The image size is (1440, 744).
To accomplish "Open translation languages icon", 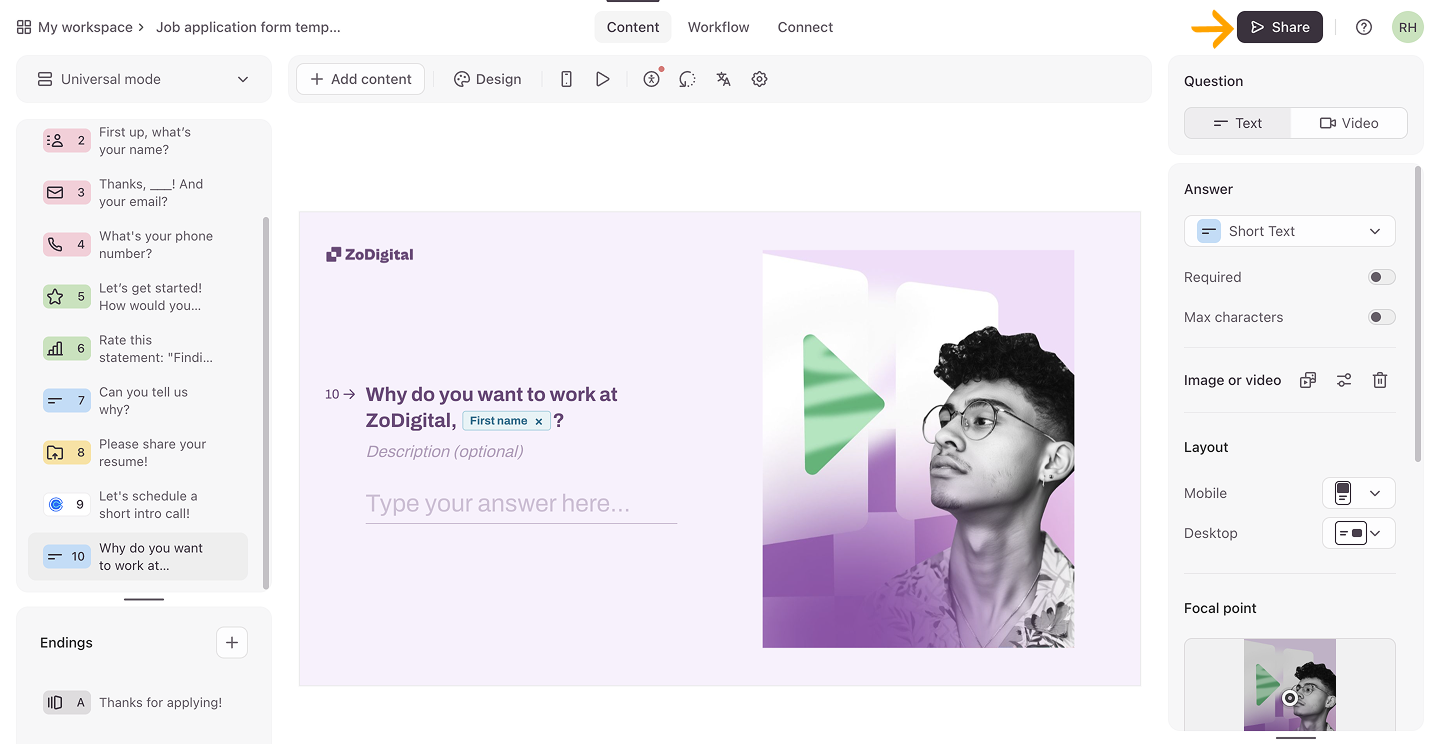I will [723, 79].
